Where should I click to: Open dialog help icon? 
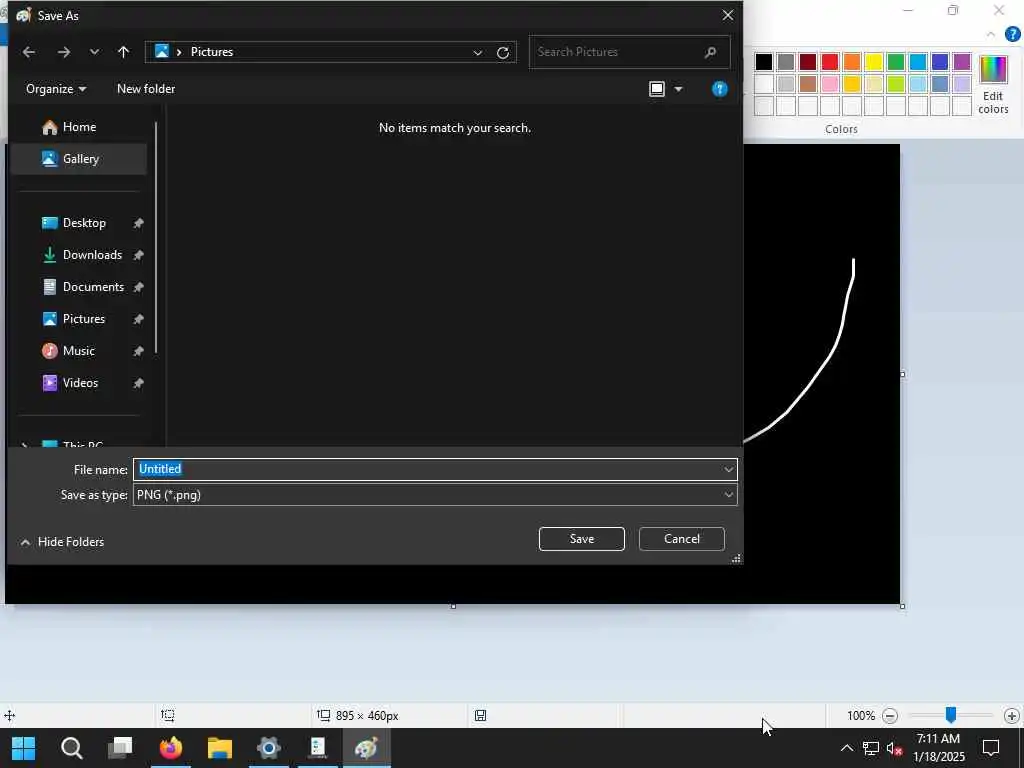click(x=719, y=89)
